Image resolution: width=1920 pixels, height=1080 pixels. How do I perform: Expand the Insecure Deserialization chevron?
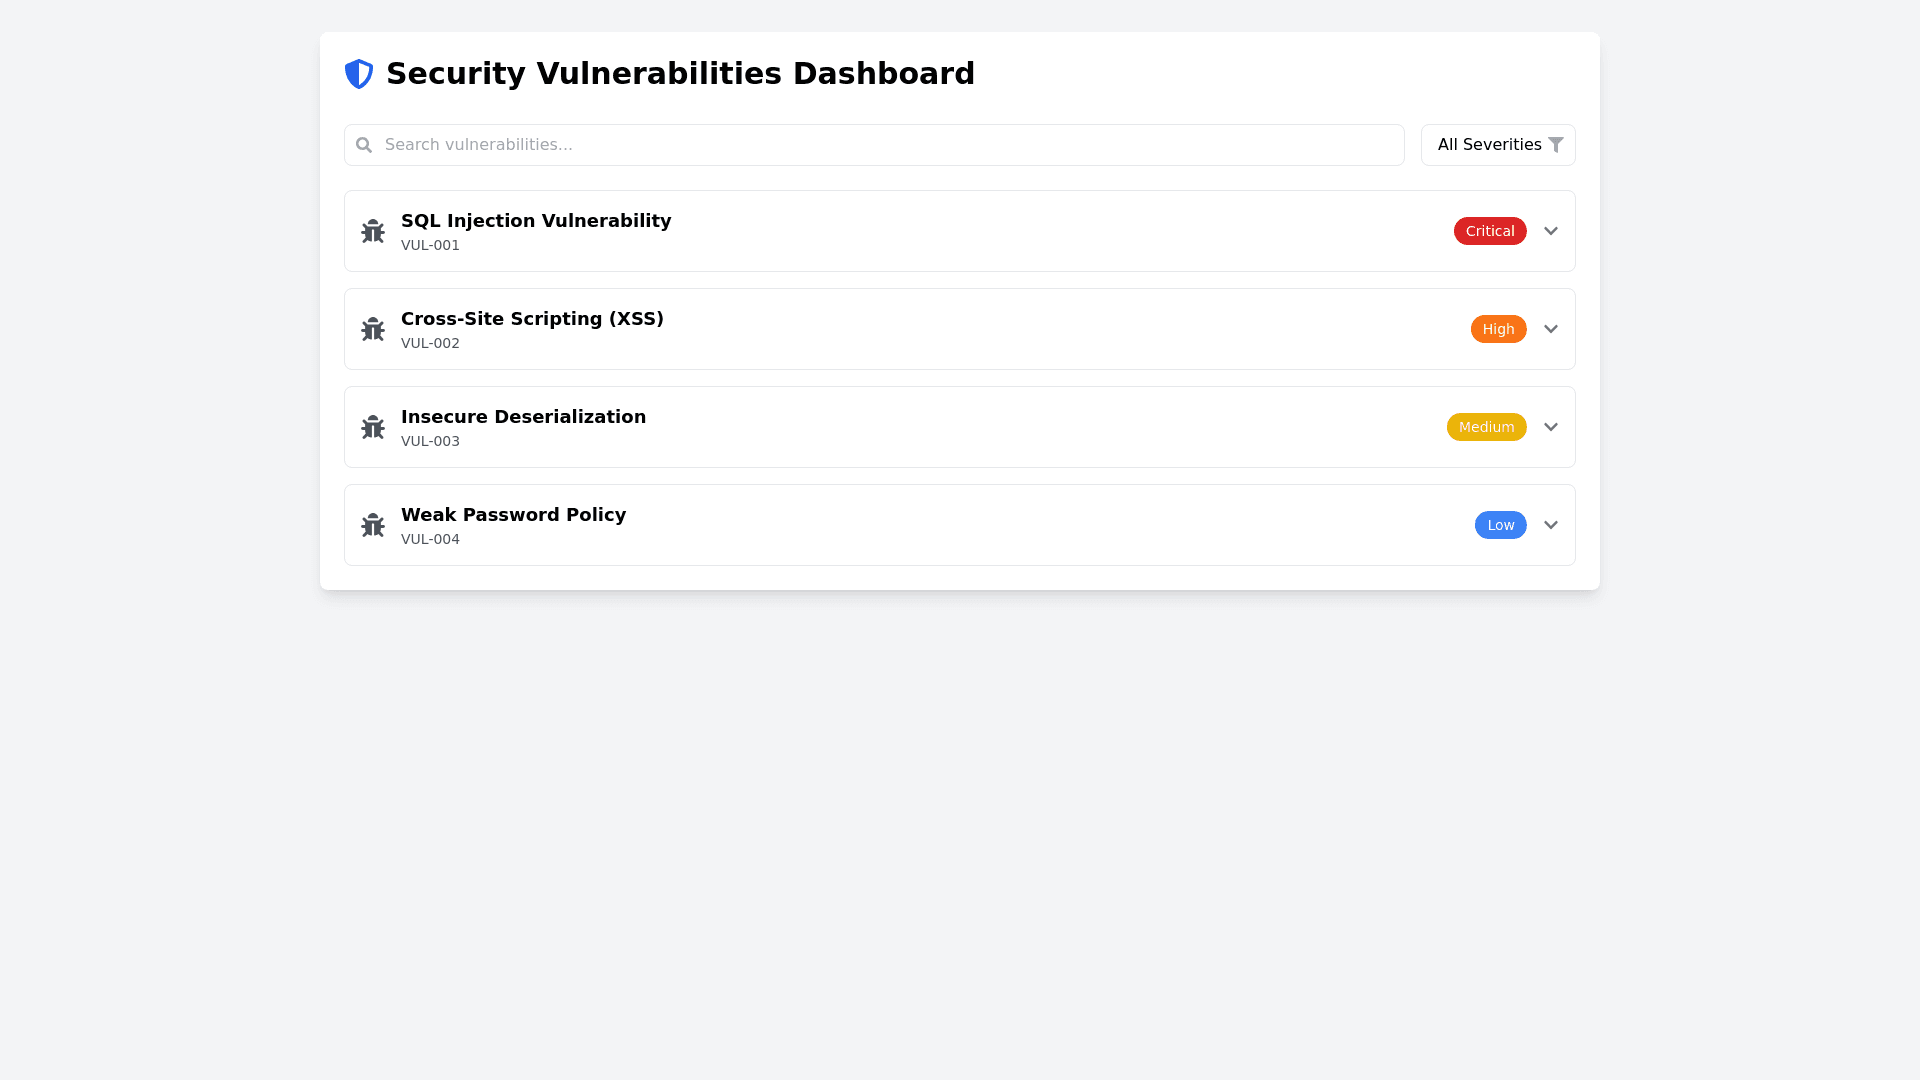tap(1551, 427)
